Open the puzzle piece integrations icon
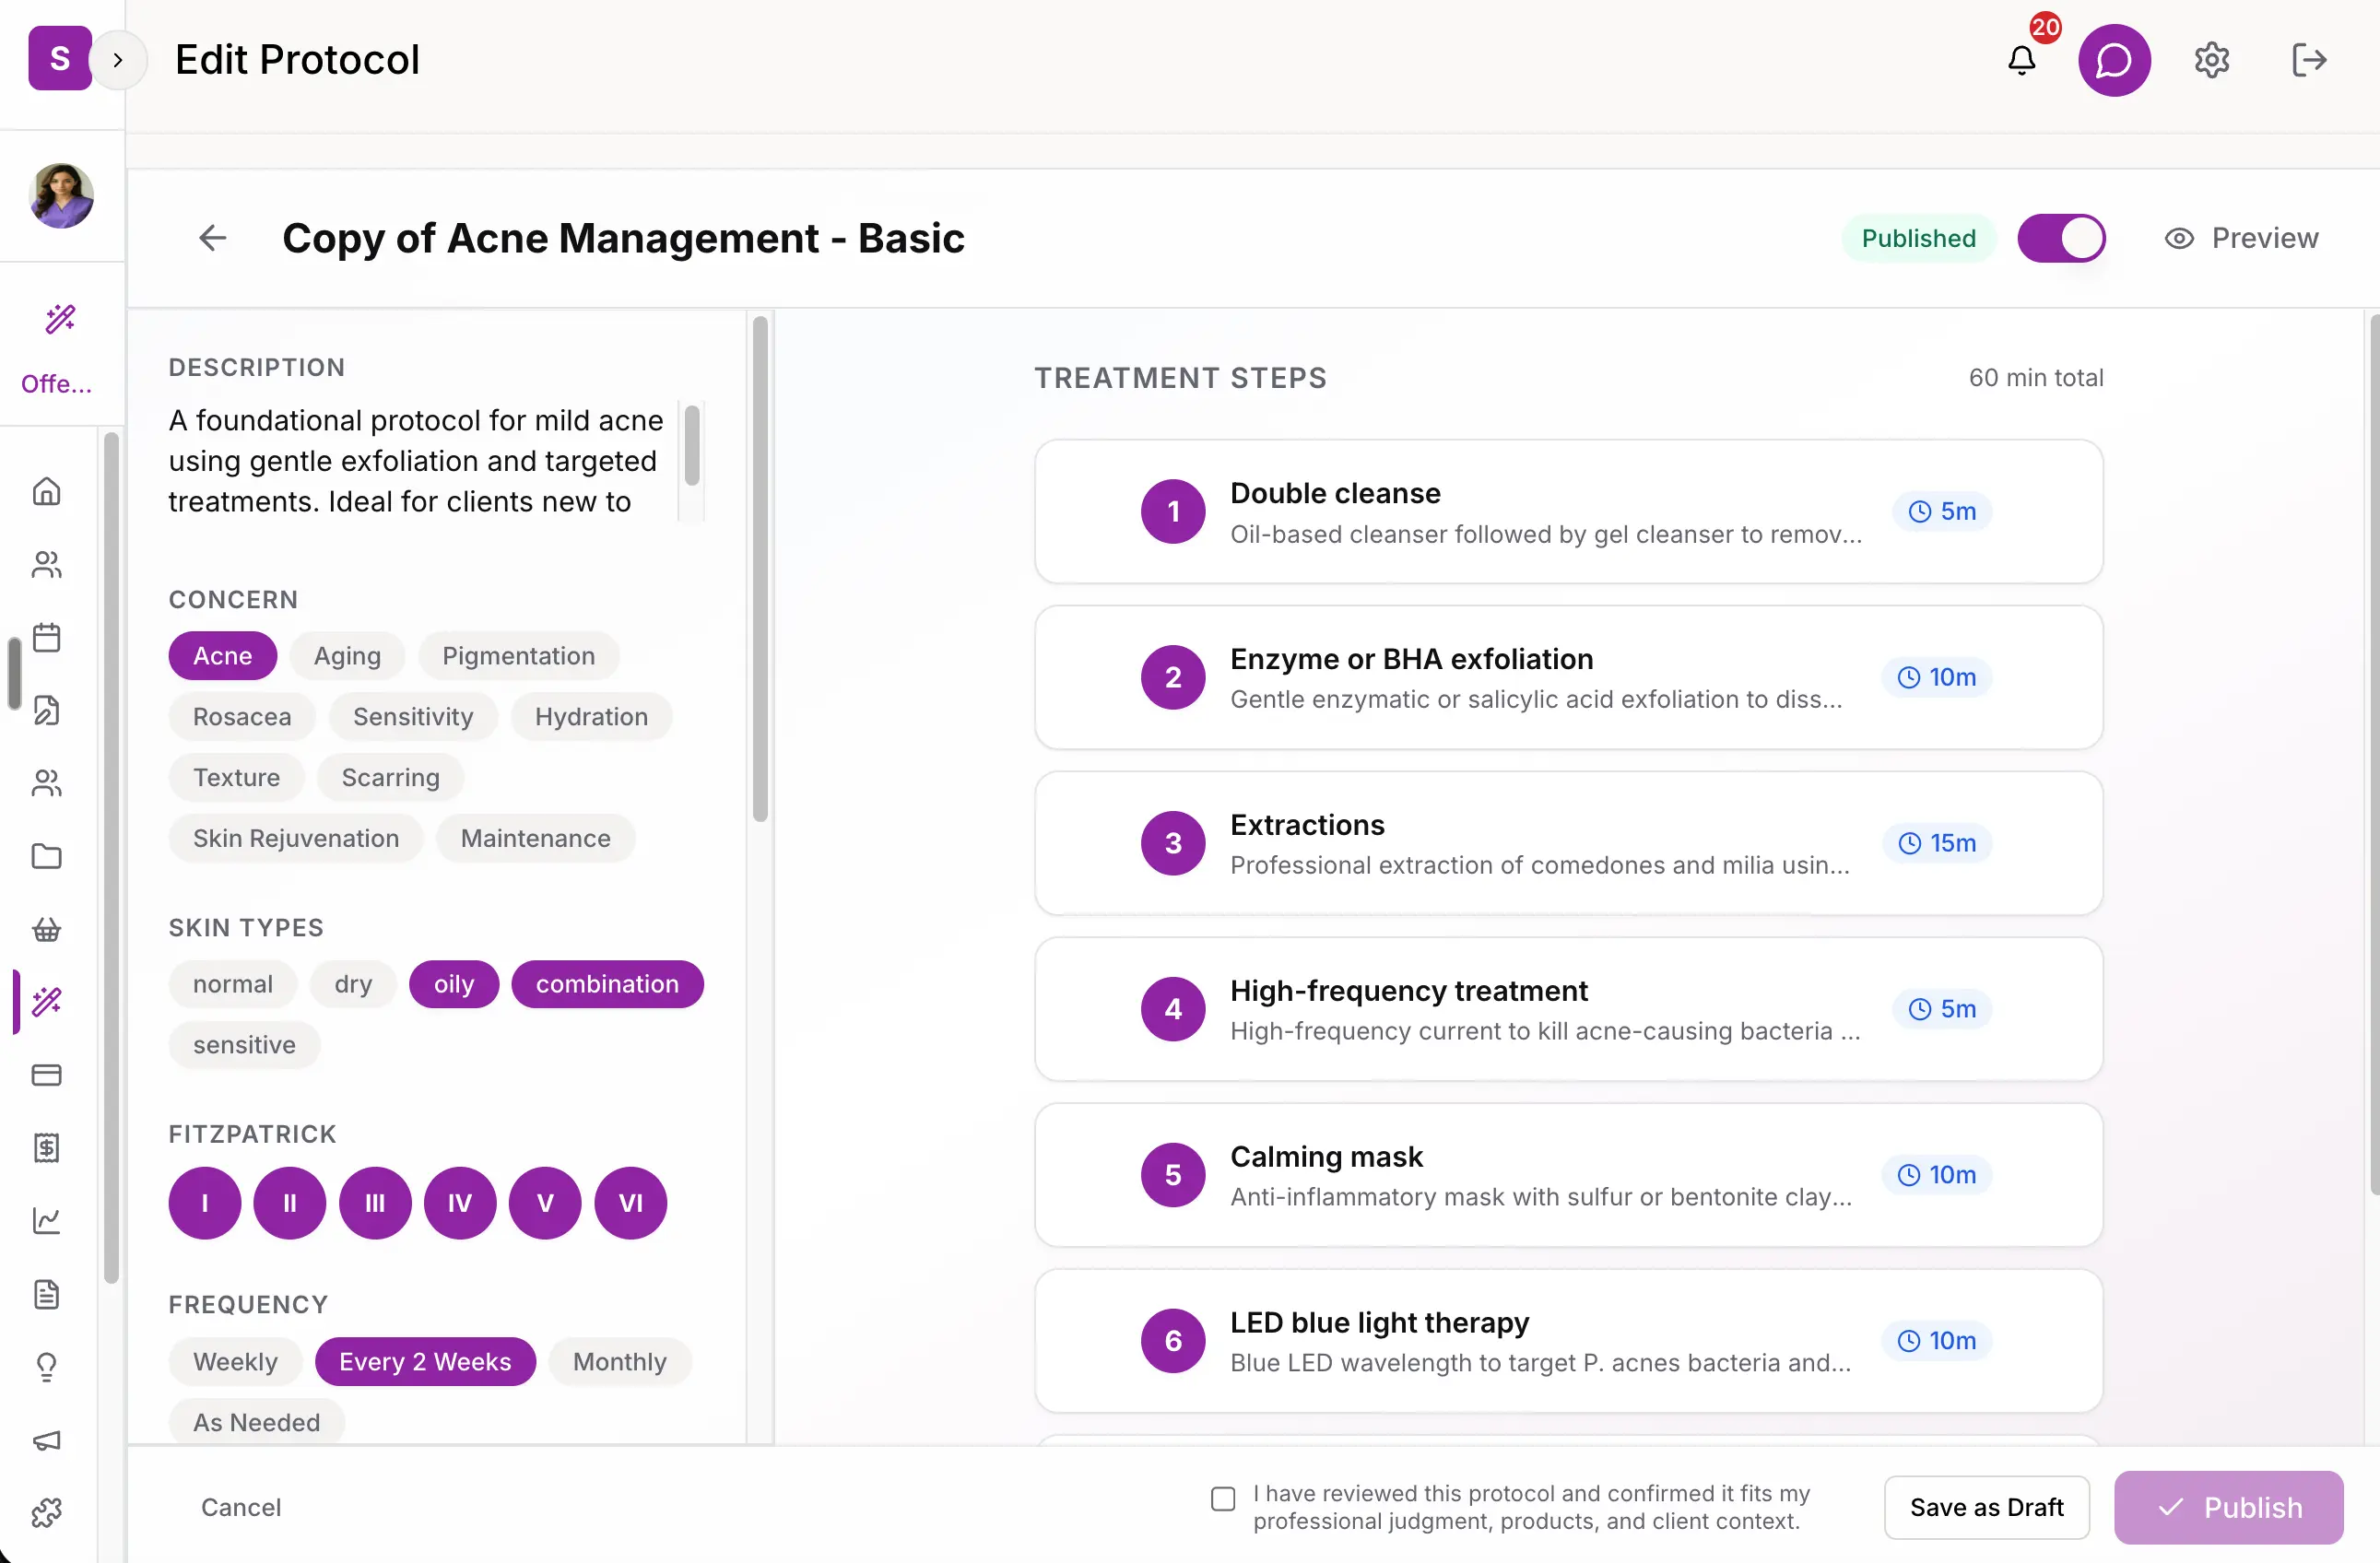The width and height of the screenshot is (2380, 1563). click(x=47, y=1512)
